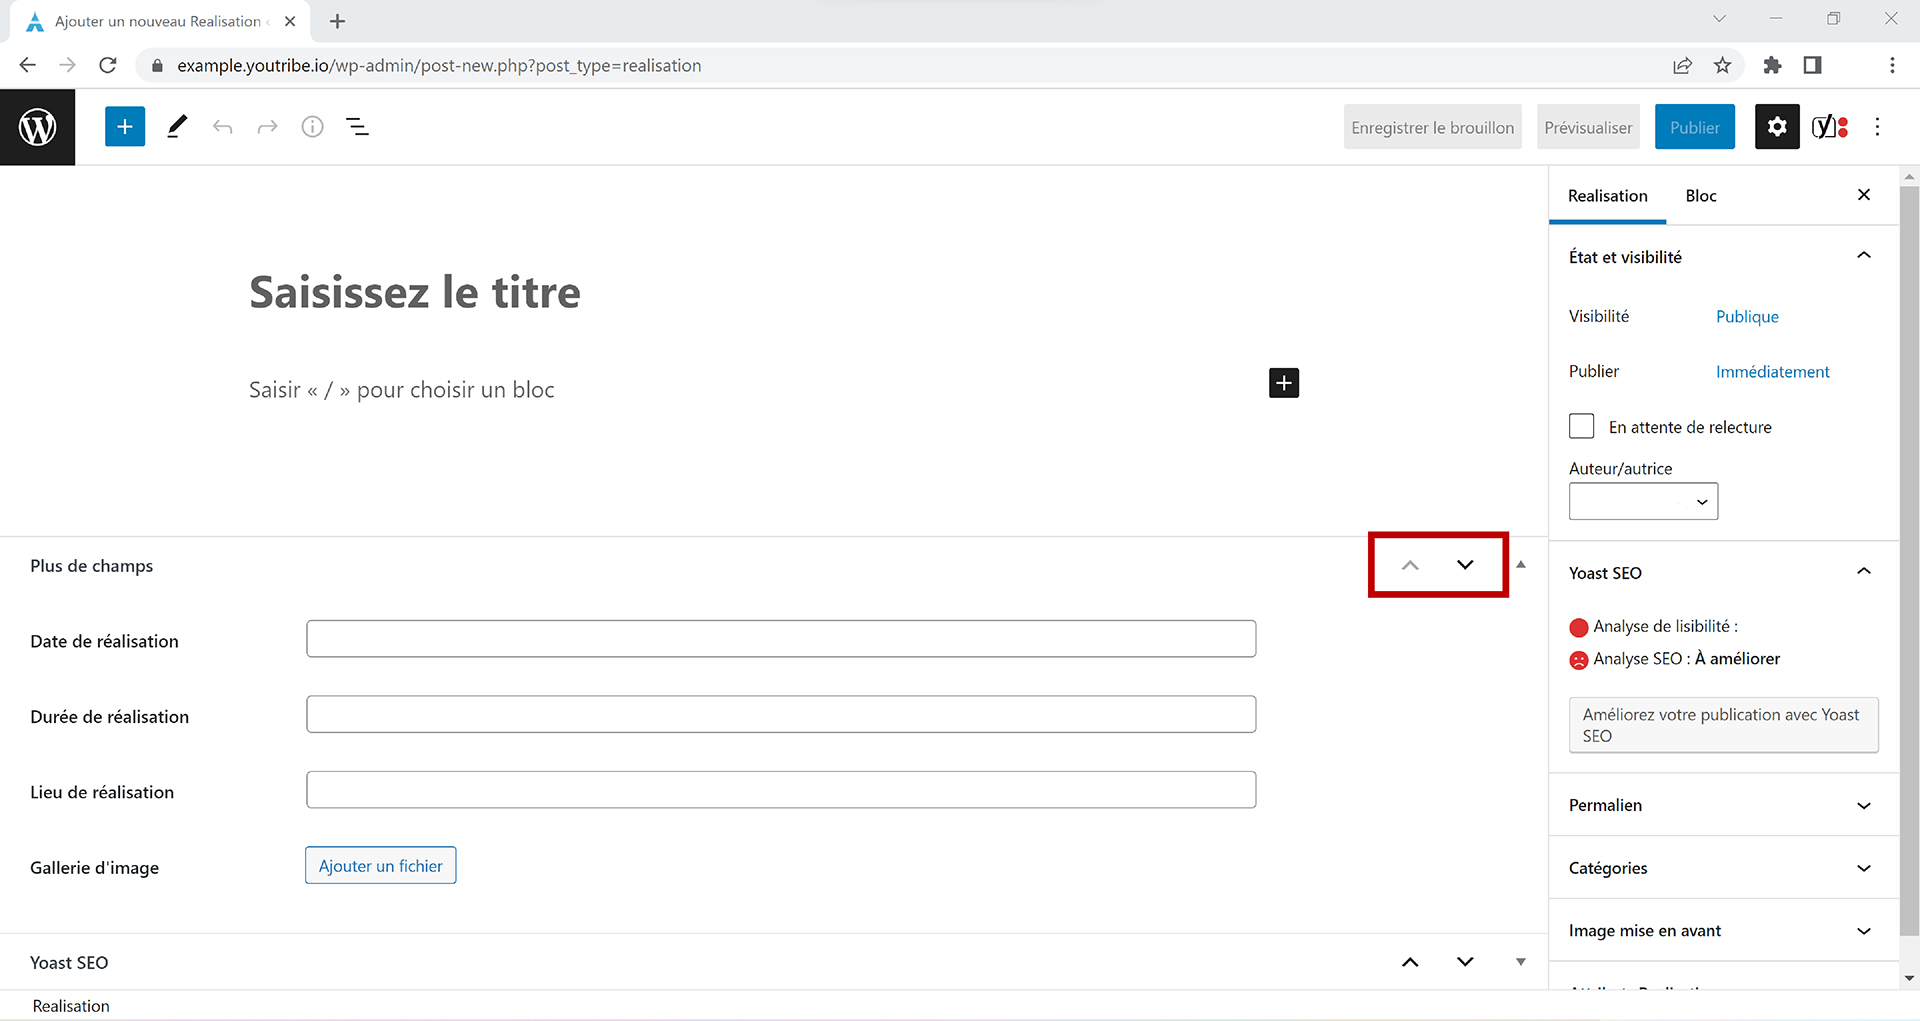Select the Realisation sidebar tab

[1607, 196]
